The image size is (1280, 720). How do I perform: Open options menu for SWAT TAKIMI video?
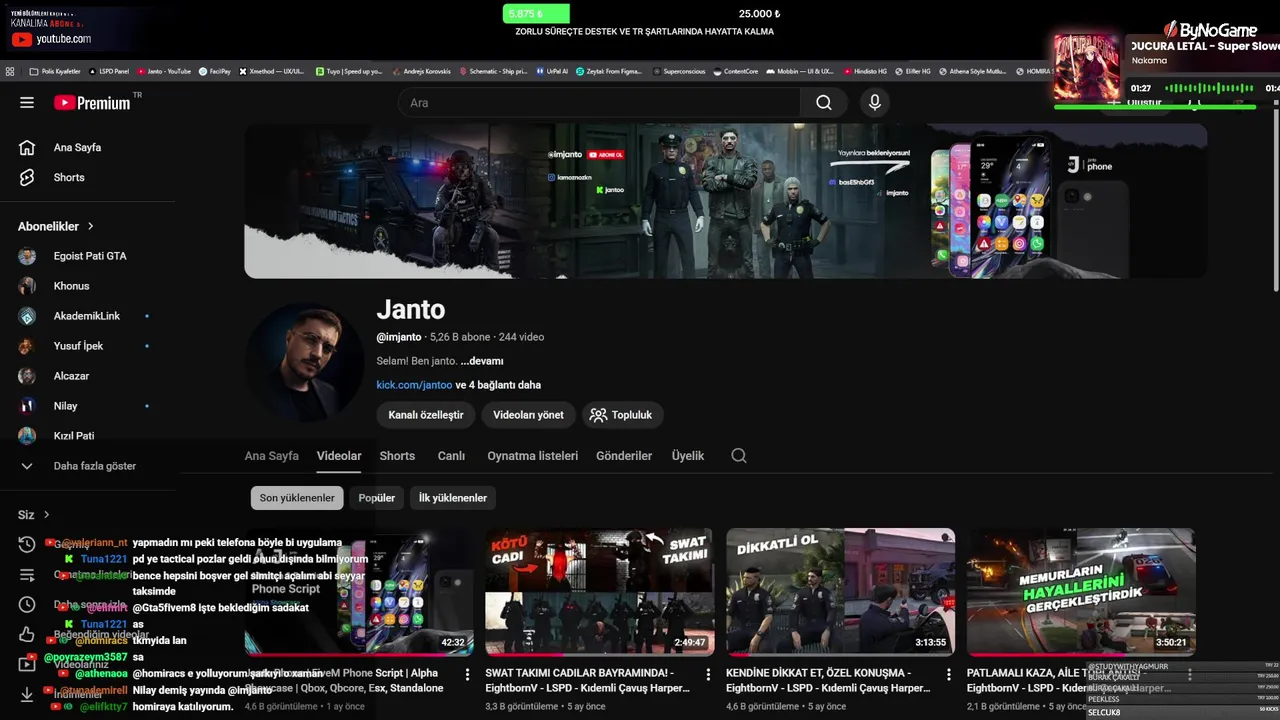coord(708,675)
